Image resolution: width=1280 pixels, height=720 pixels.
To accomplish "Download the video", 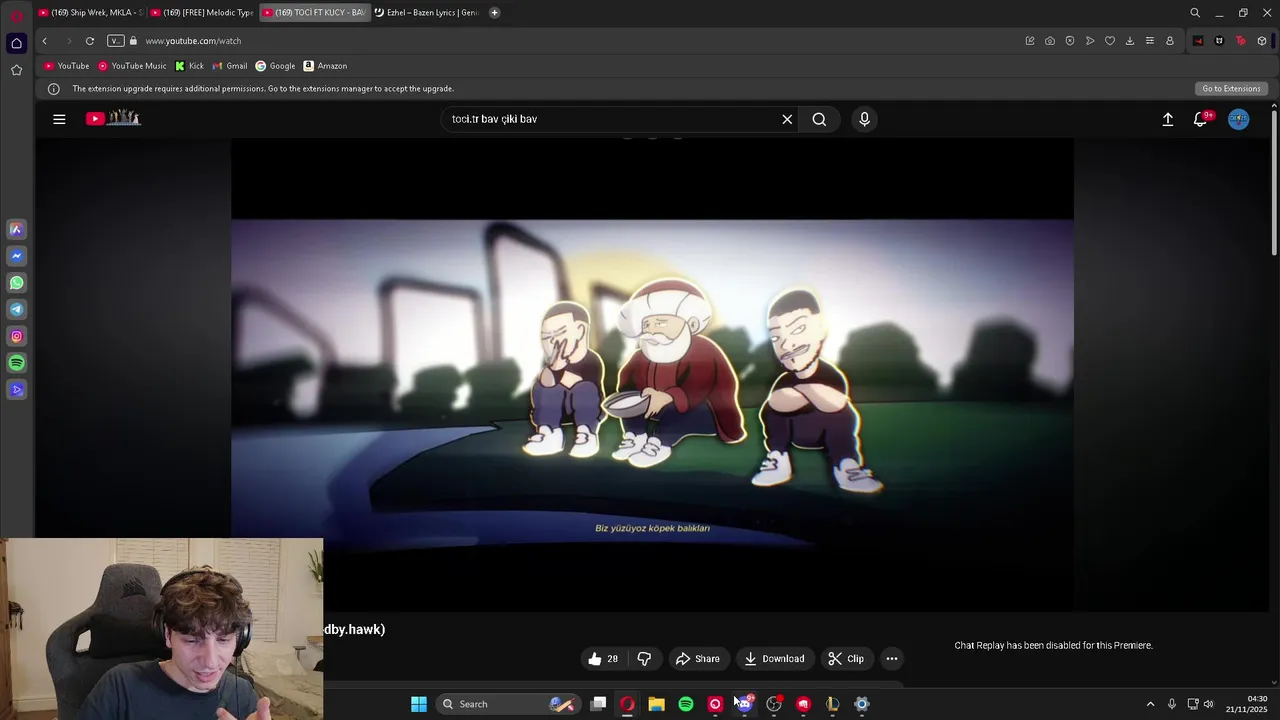I will click(774, 658).
